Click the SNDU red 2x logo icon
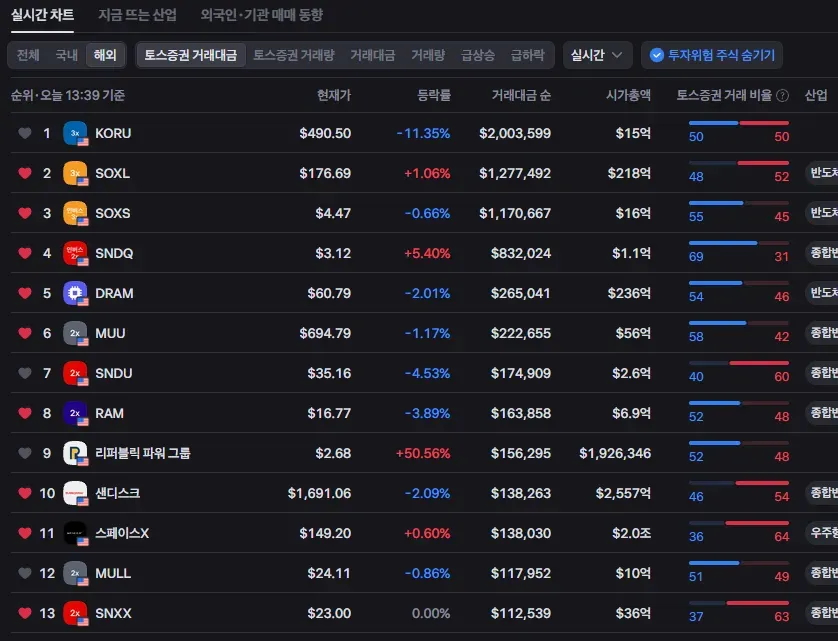 pos(75,373)
